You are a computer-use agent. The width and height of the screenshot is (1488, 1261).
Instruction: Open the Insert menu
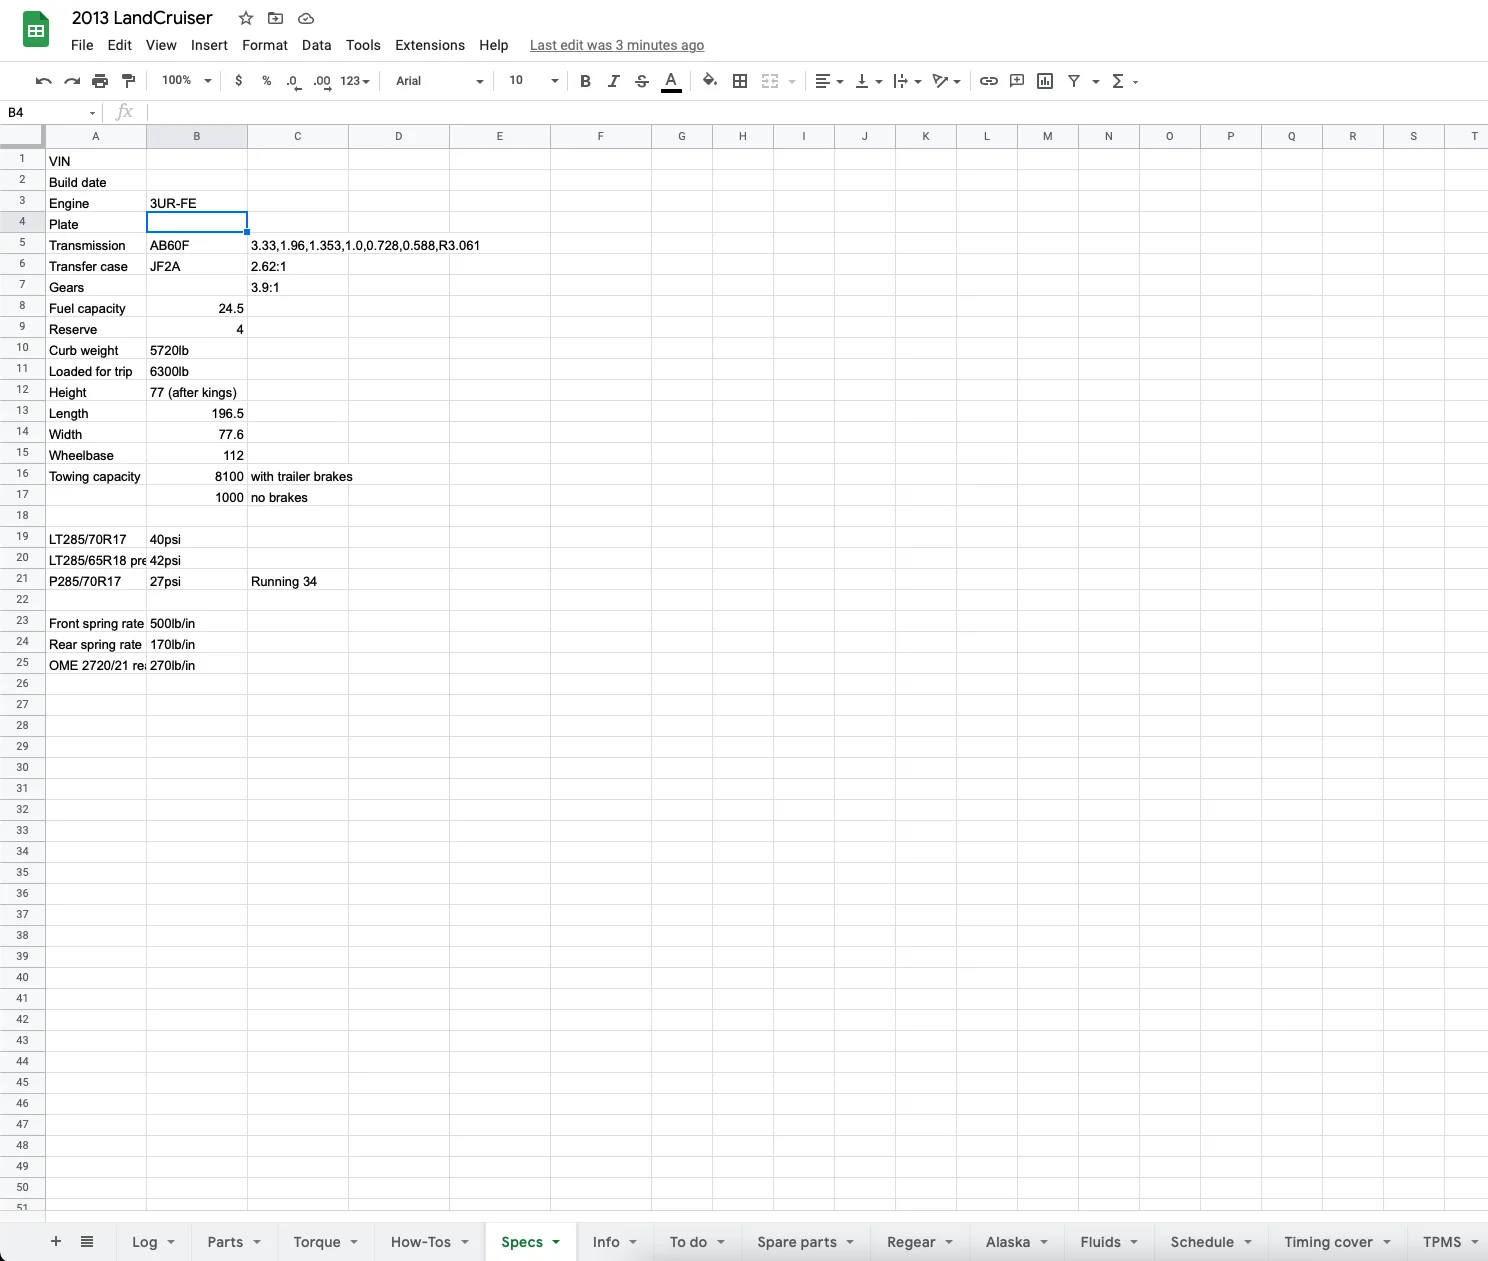(209, 45)
